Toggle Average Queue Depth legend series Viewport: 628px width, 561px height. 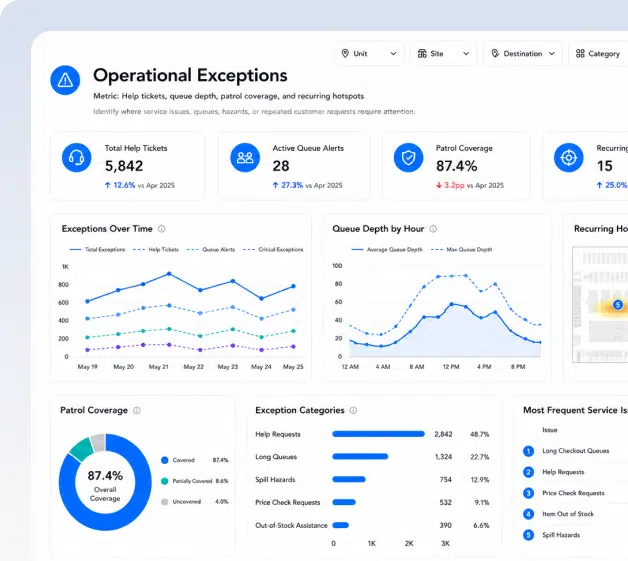pos(387,249)
